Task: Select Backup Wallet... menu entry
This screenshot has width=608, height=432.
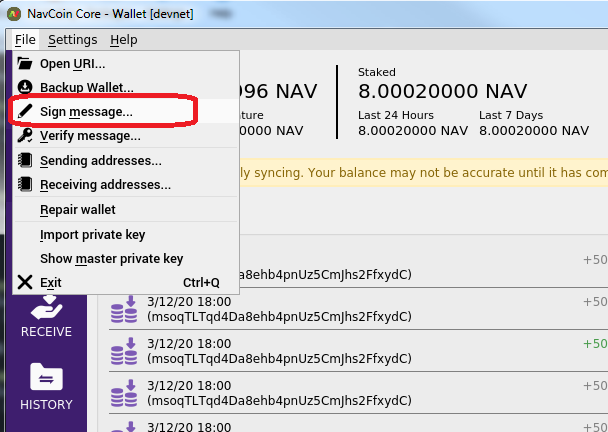Action: pyautogui.click(x=126, y=88)
